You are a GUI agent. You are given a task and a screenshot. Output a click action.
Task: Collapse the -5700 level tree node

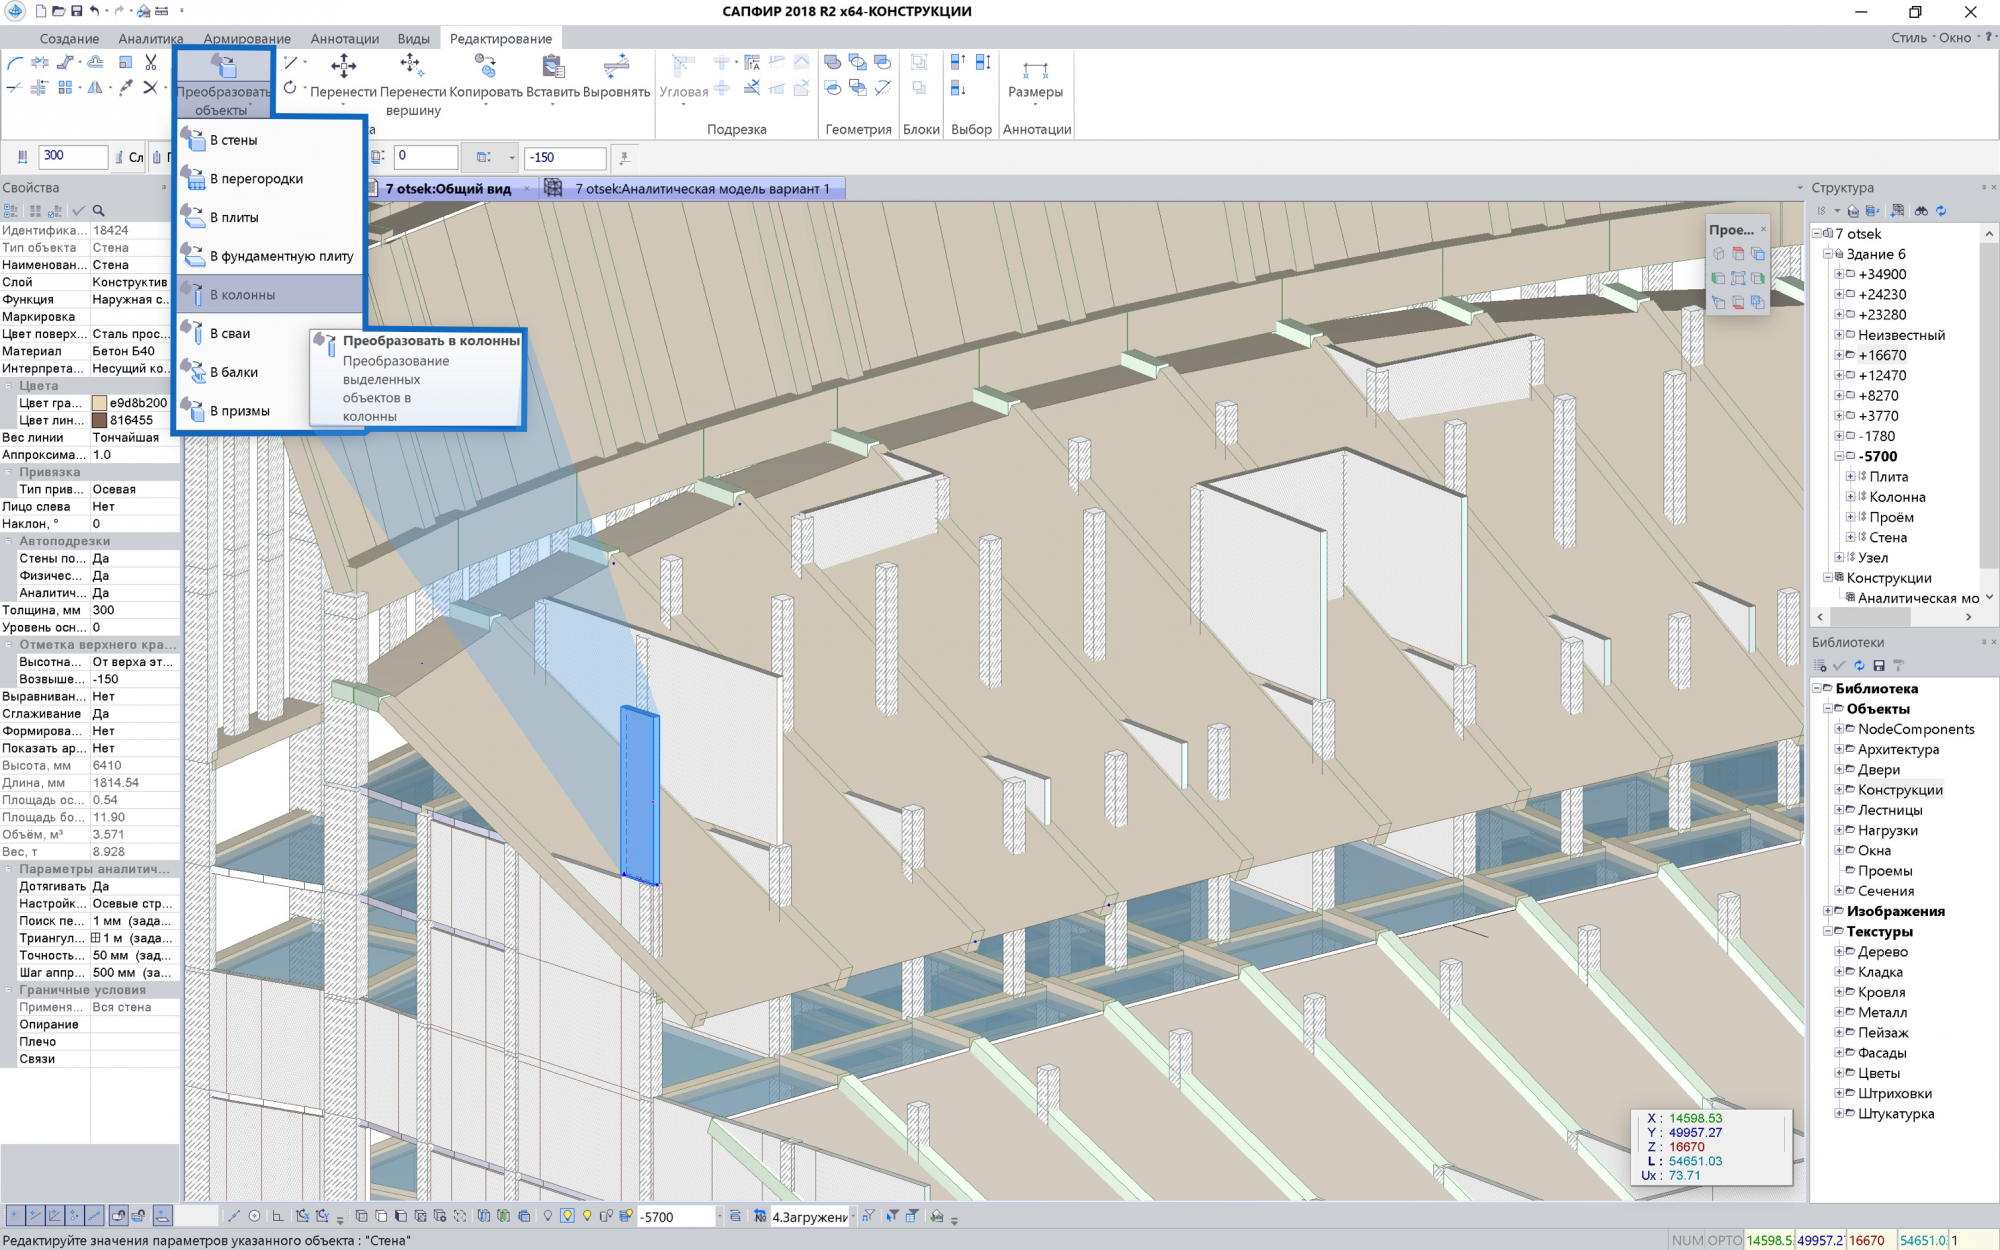point(1838,456)
